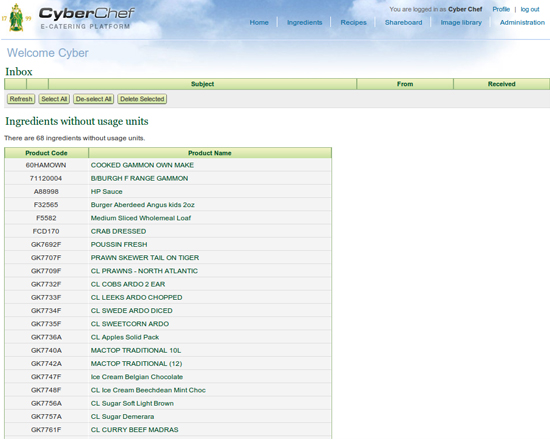The height and width of the screenshot is (446, 550).
Task: Click the Select All button
Action: (54, 99)
